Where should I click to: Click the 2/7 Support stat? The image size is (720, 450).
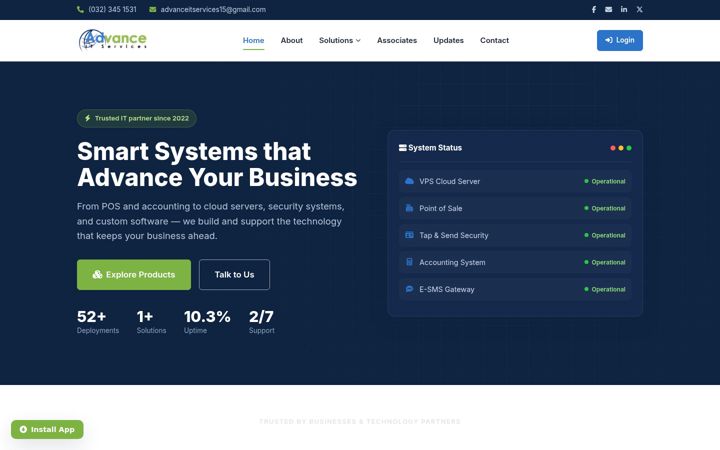[262, 321]
